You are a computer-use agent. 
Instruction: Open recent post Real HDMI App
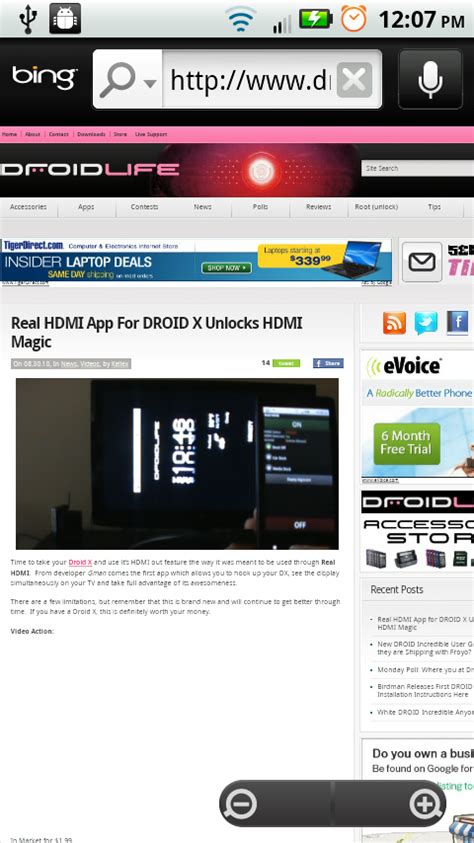pyautogui.click(x=425, y=623)
